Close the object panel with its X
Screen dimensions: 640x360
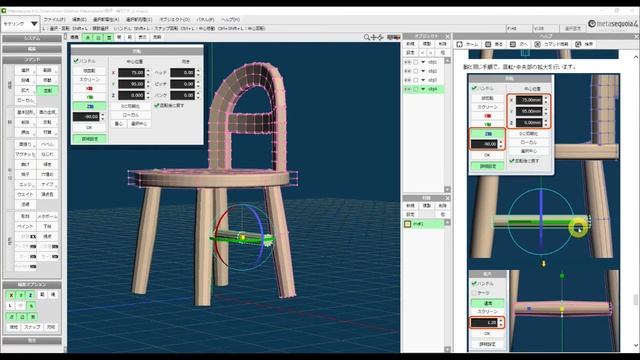(x=447, y=36)
